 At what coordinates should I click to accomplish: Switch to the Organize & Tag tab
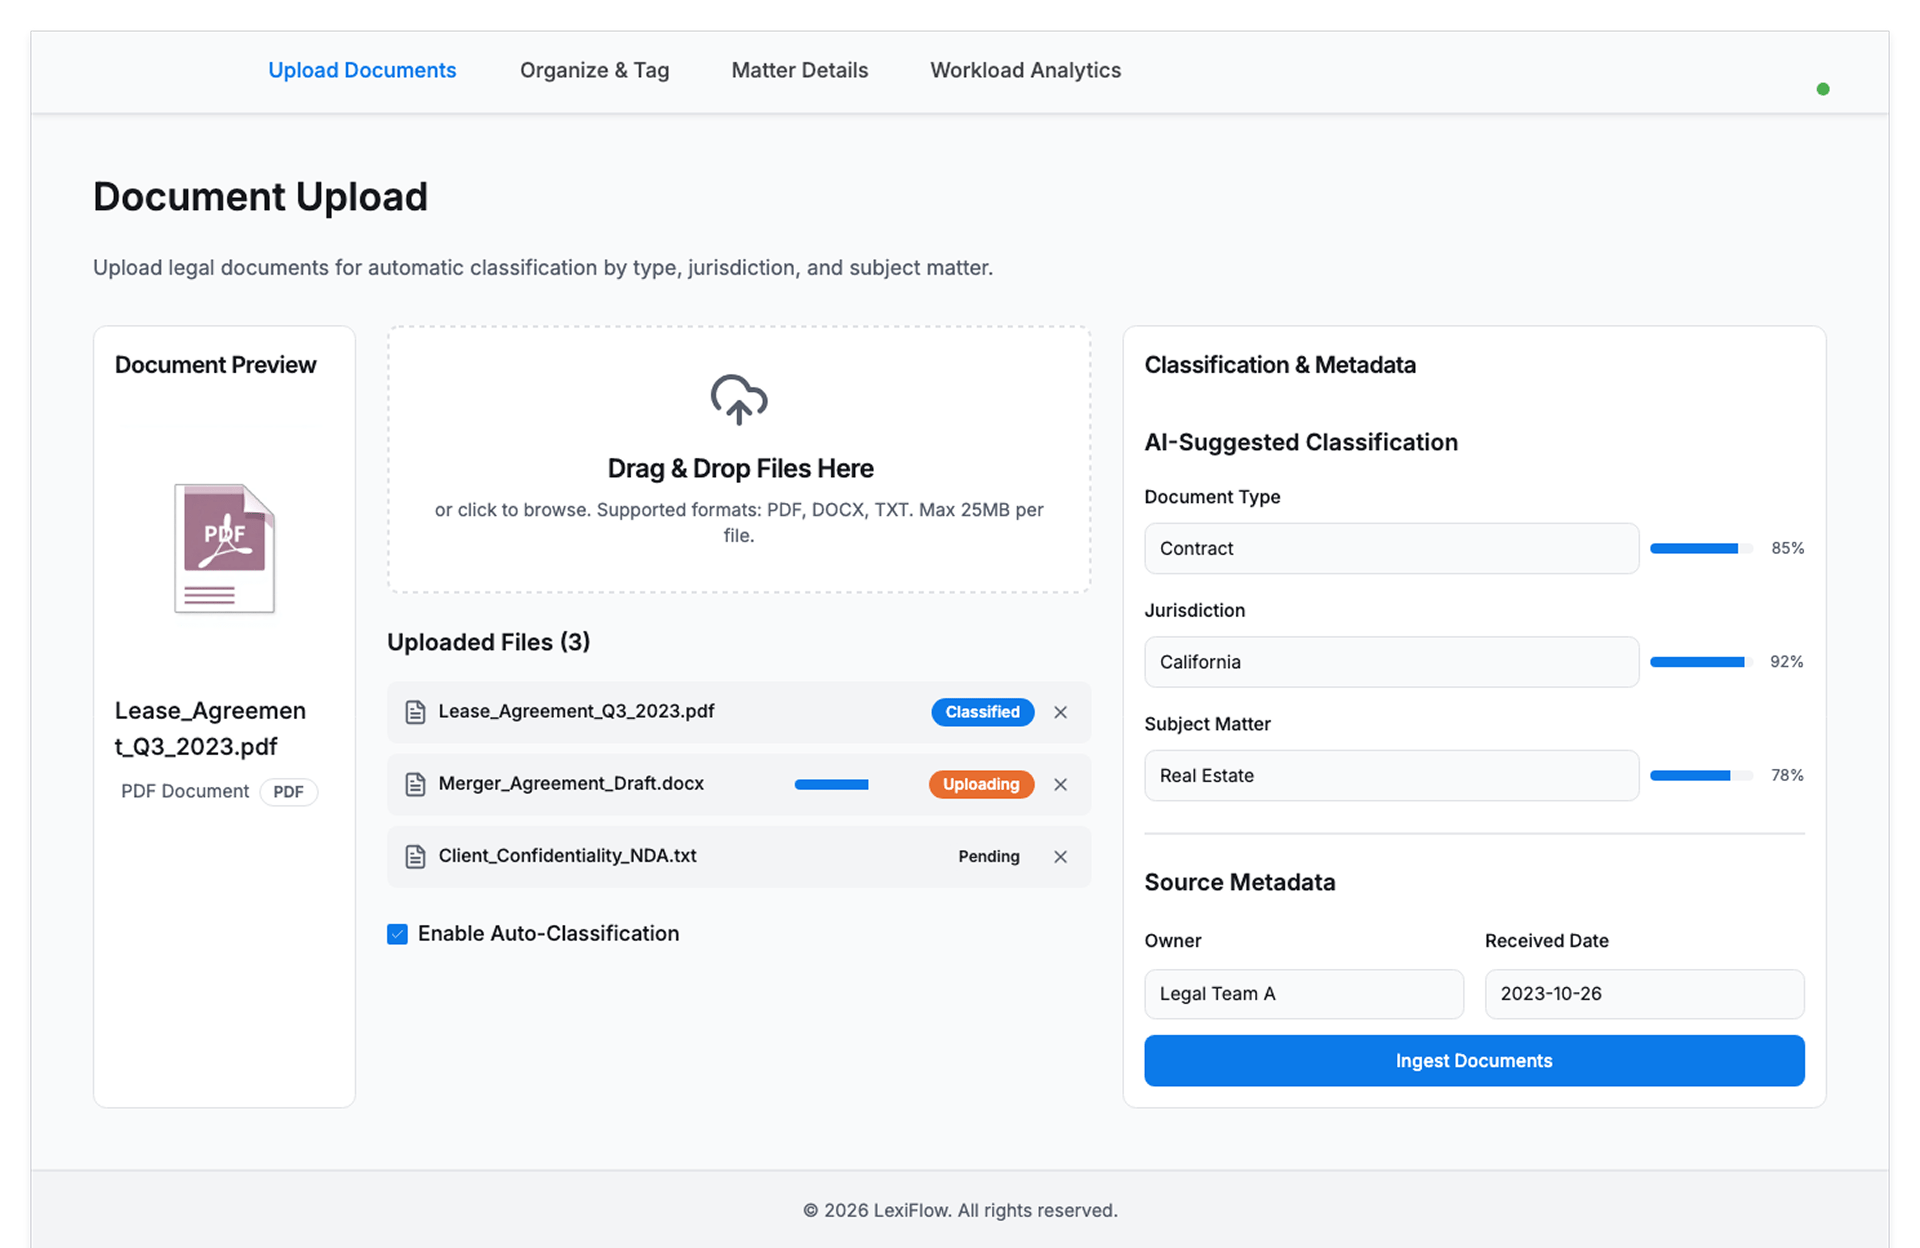pos(594,71)
